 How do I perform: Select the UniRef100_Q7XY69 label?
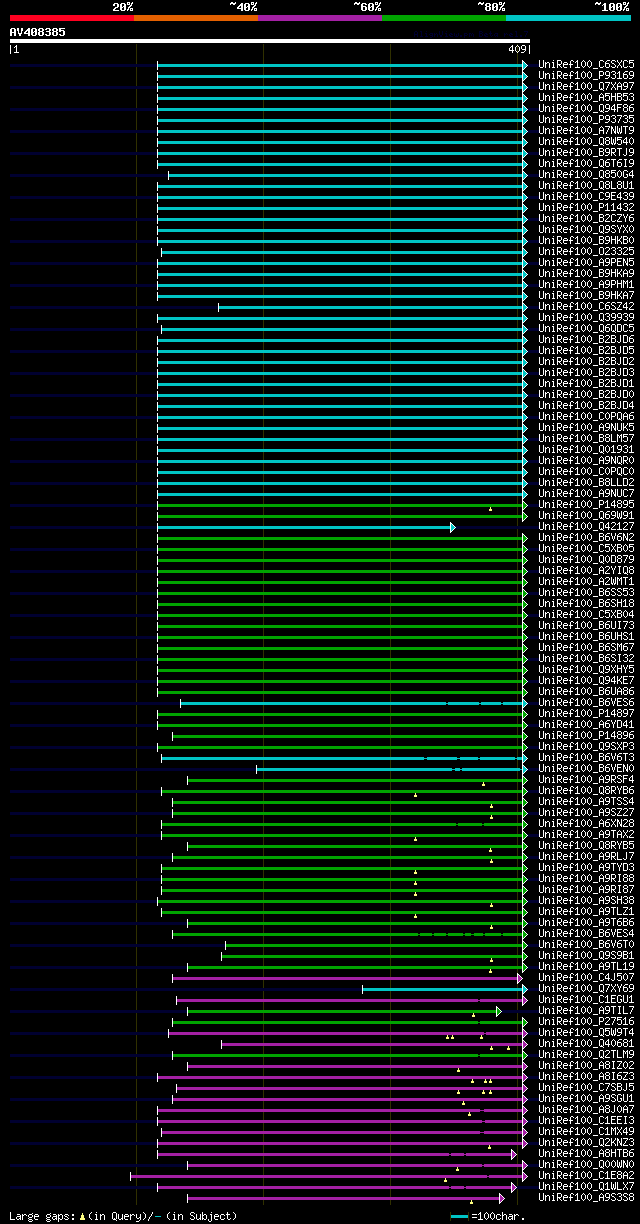pos(586,989)
